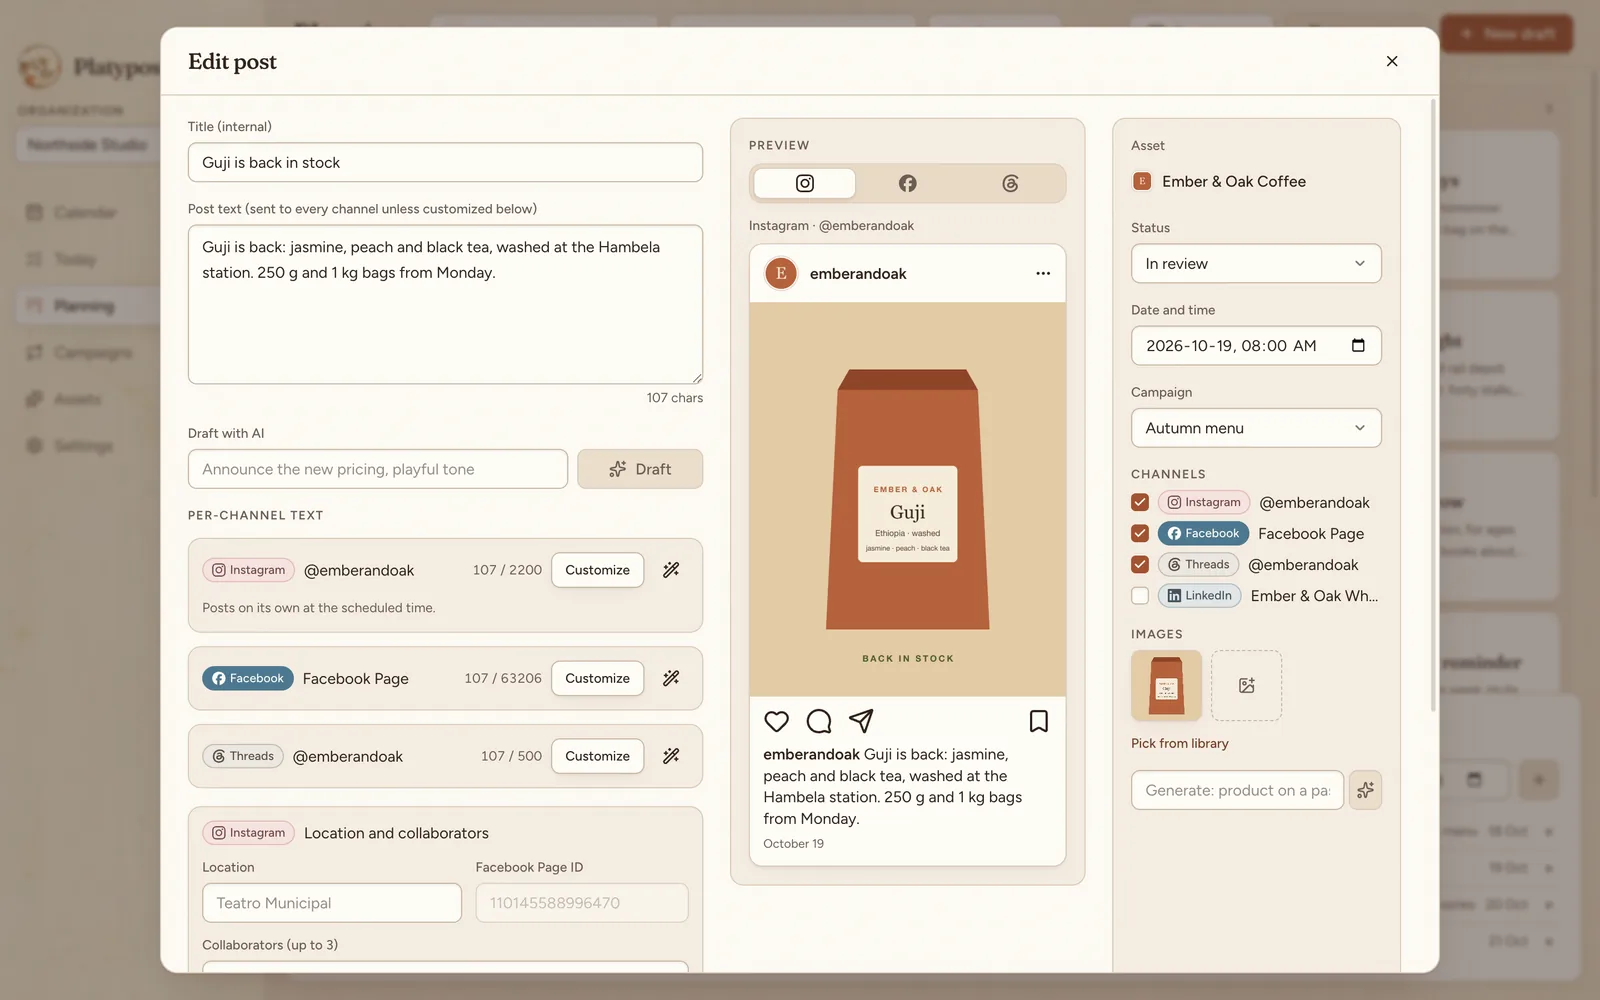Click the "107 / 63206" Facebook counter
Viewport: 1600px width, 1000px height.
click(x=503, y=678)
